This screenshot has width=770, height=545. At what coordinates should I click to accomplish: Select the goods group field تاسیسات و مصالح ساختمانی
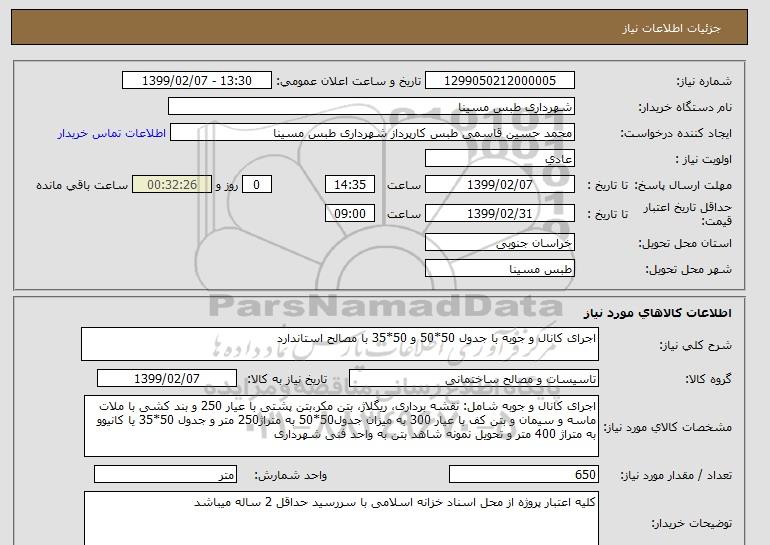[x=474, y=379]
